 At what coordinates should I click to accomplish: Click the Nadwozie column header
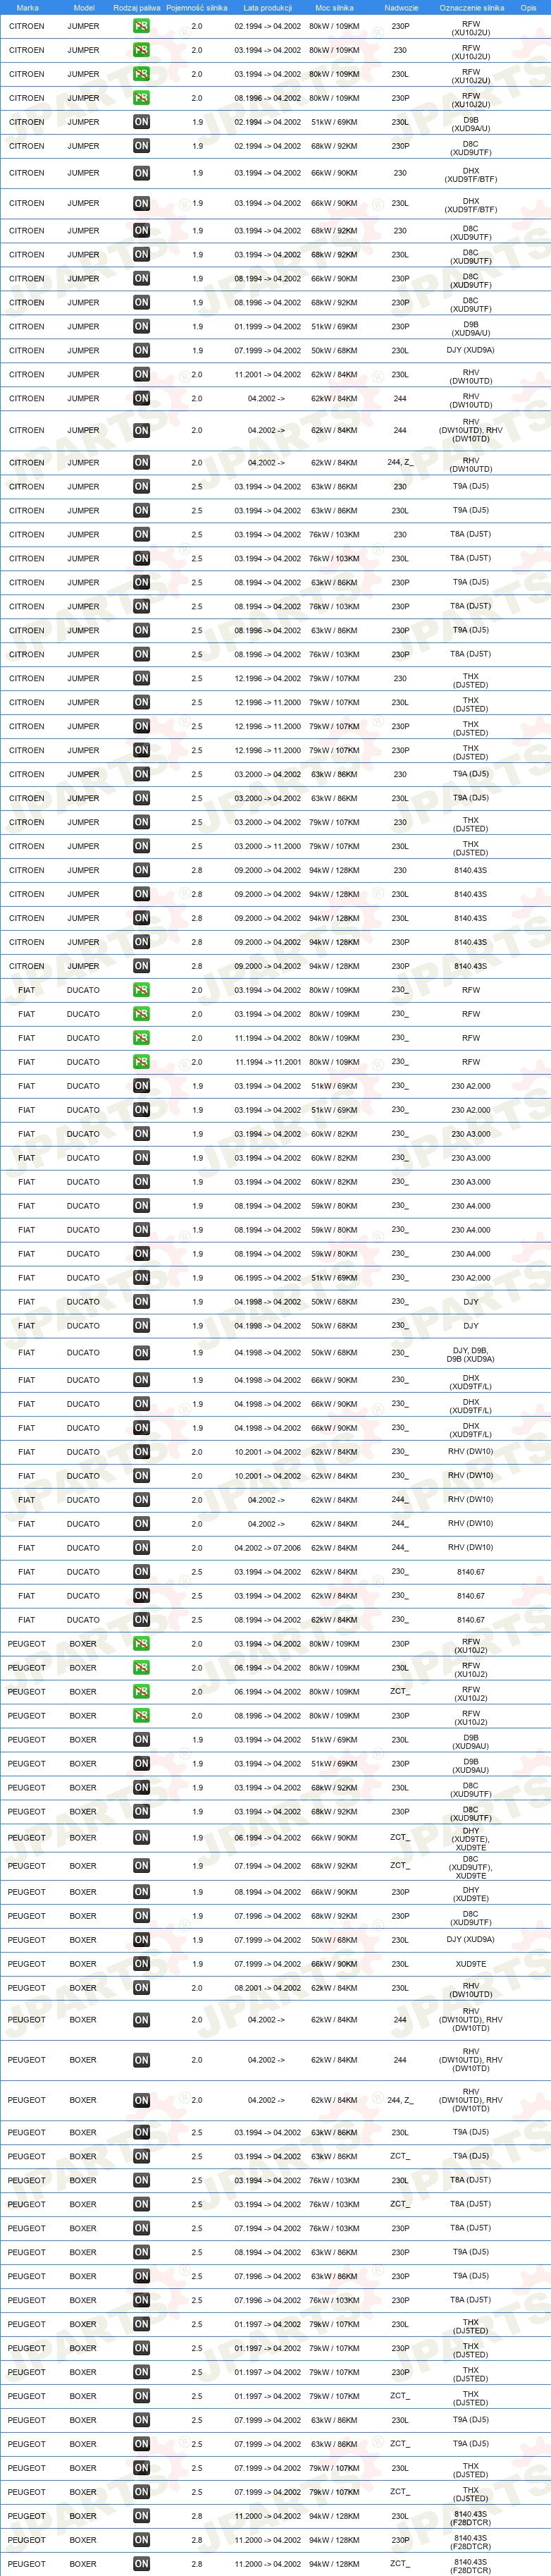tap(401, 7)
